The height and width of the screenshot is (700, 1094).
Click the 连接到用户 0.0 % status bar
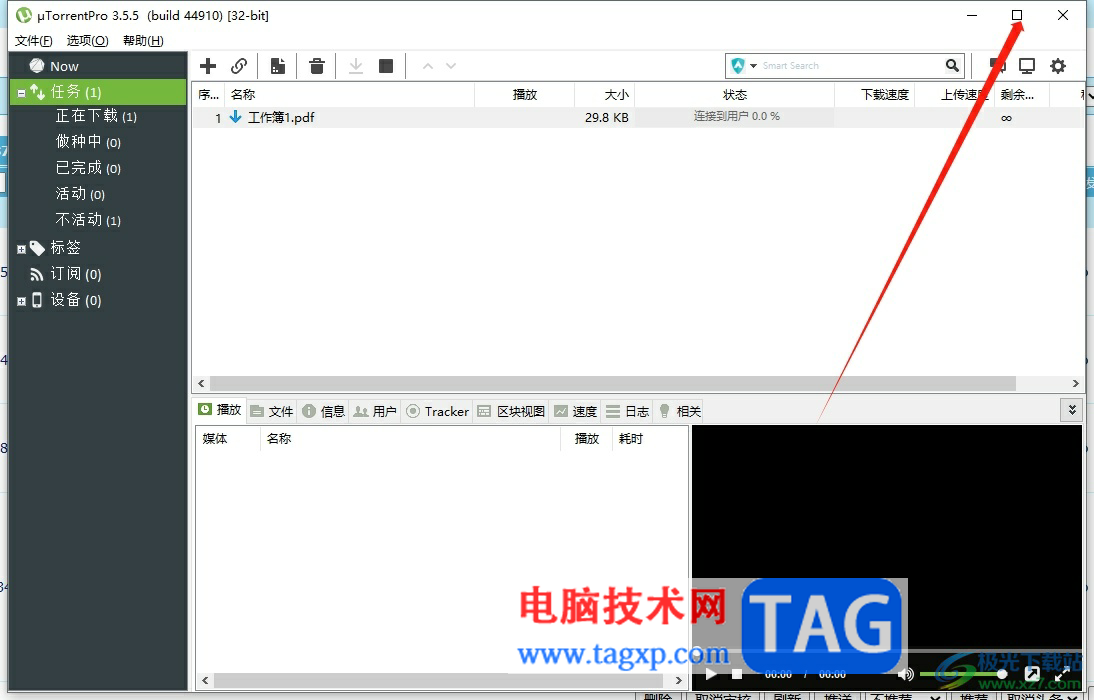735,117
